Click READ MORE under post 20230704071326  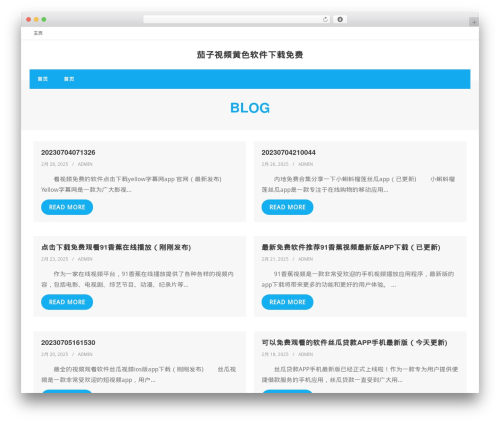[67, 207]
